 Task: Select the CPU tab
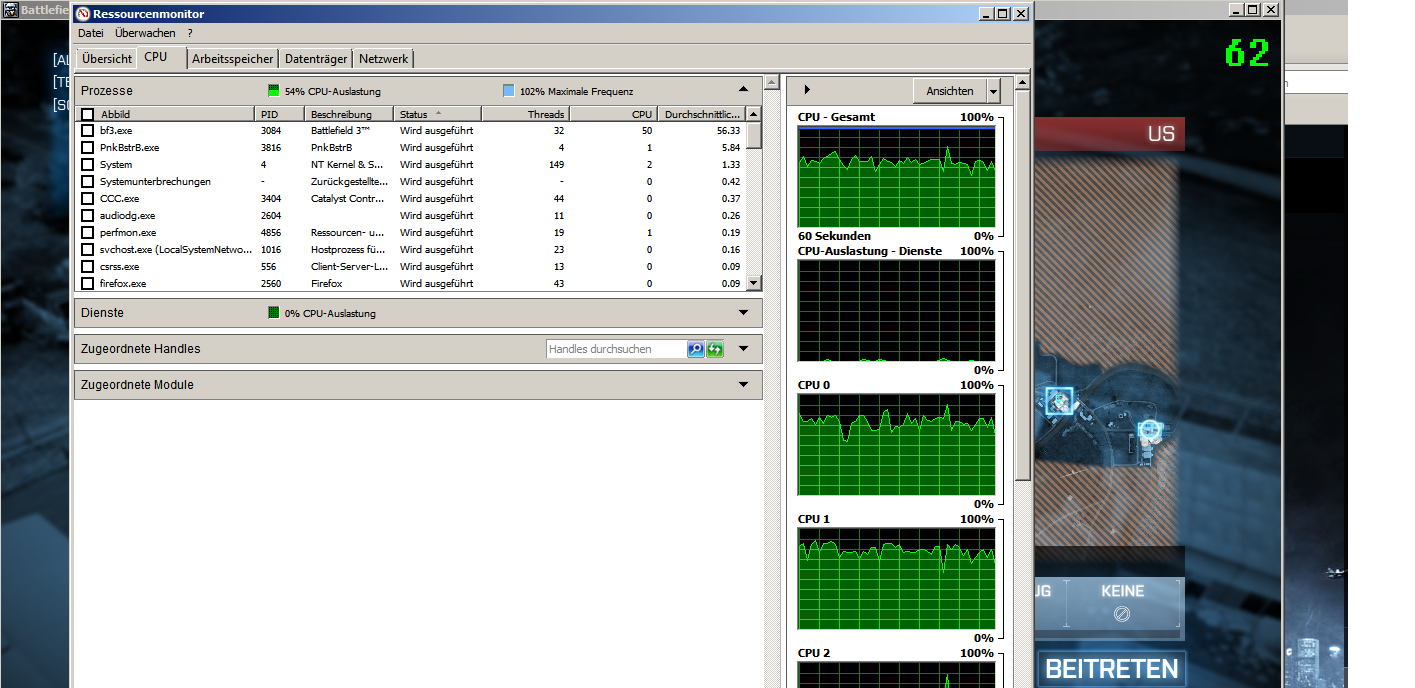pyautogui.click(x=156, y=57)
